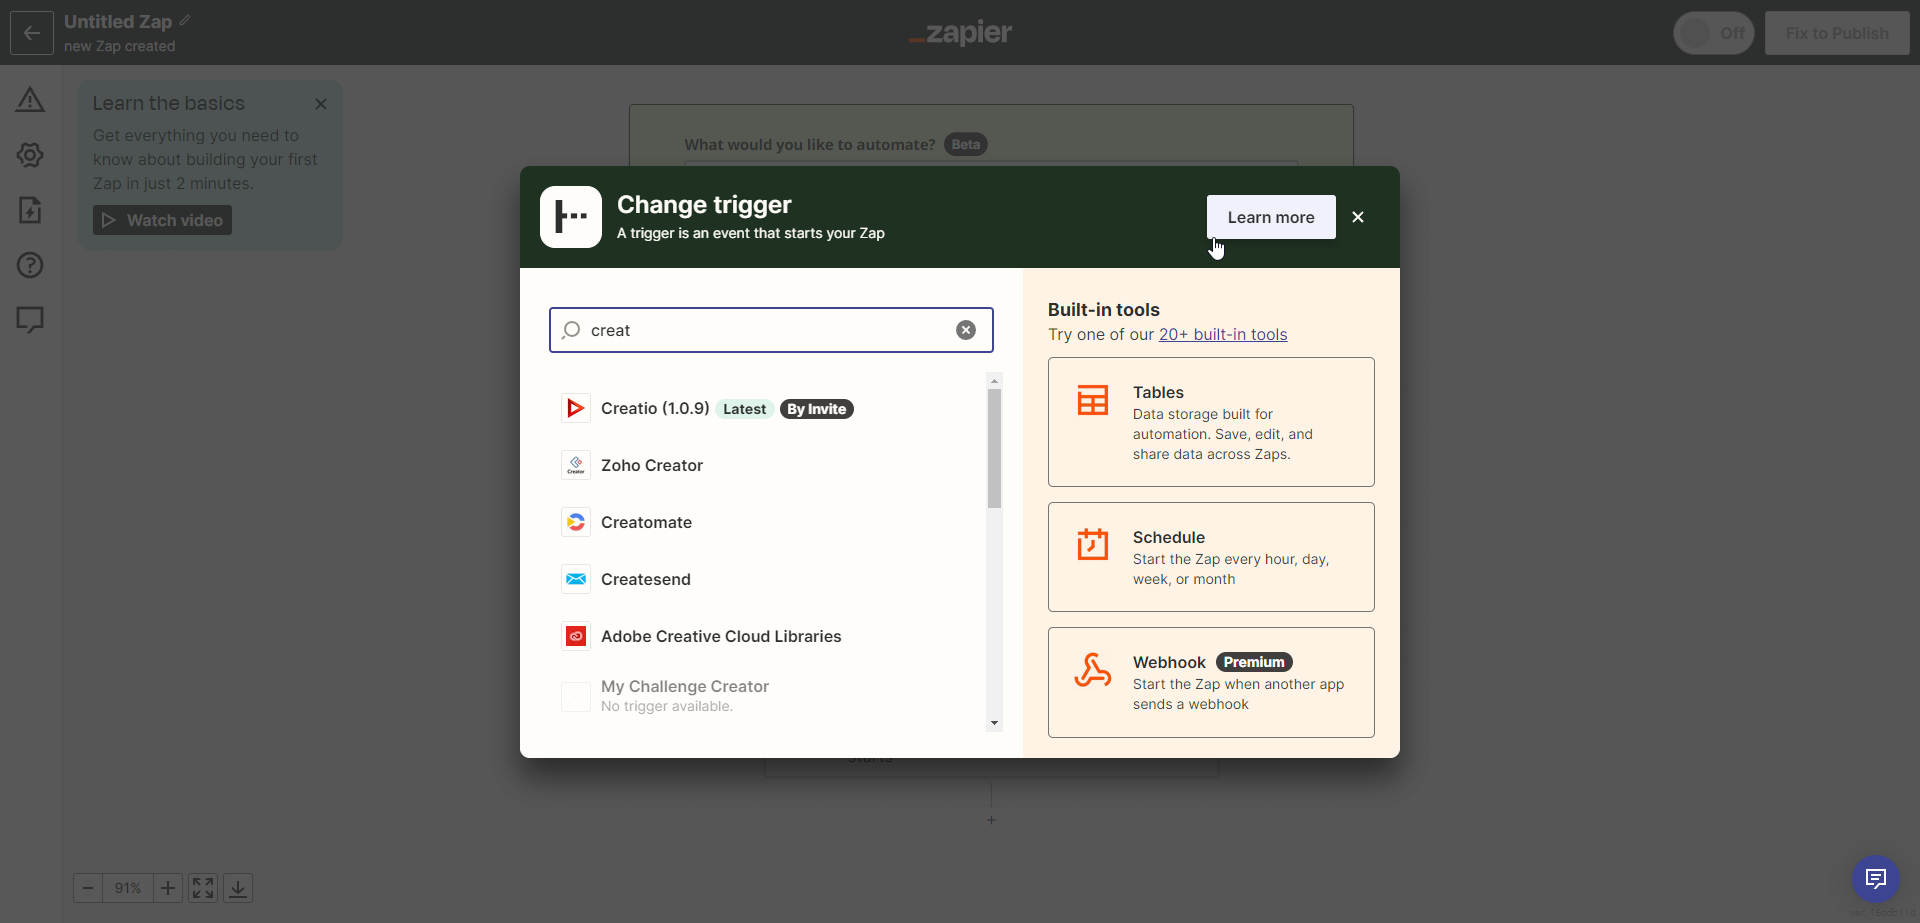Click the Watch video button
The image size is (1920, 923).
pyautogui.click(x=162, y=220)
